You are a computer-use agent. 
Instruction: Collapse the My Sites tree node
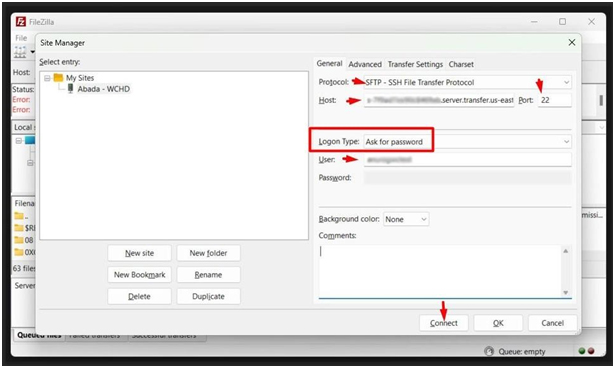tap(47, 78)
